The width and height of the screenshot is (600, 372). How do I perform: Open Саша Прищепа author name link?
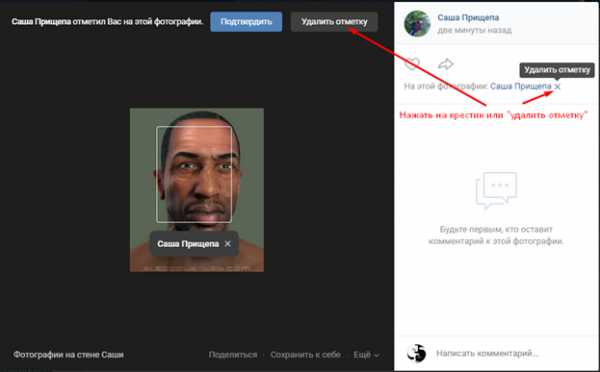click(468, 18)
